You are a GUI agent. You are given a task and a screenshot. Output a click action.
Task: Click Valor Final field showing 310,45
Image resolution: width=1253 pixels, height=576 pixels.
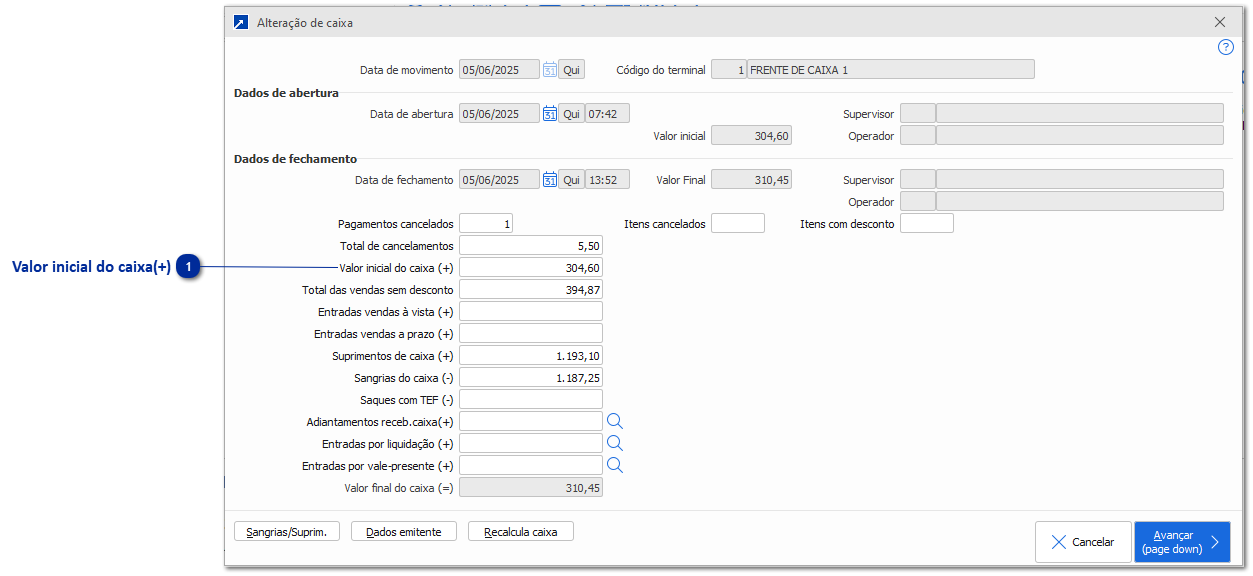(751, 180)
